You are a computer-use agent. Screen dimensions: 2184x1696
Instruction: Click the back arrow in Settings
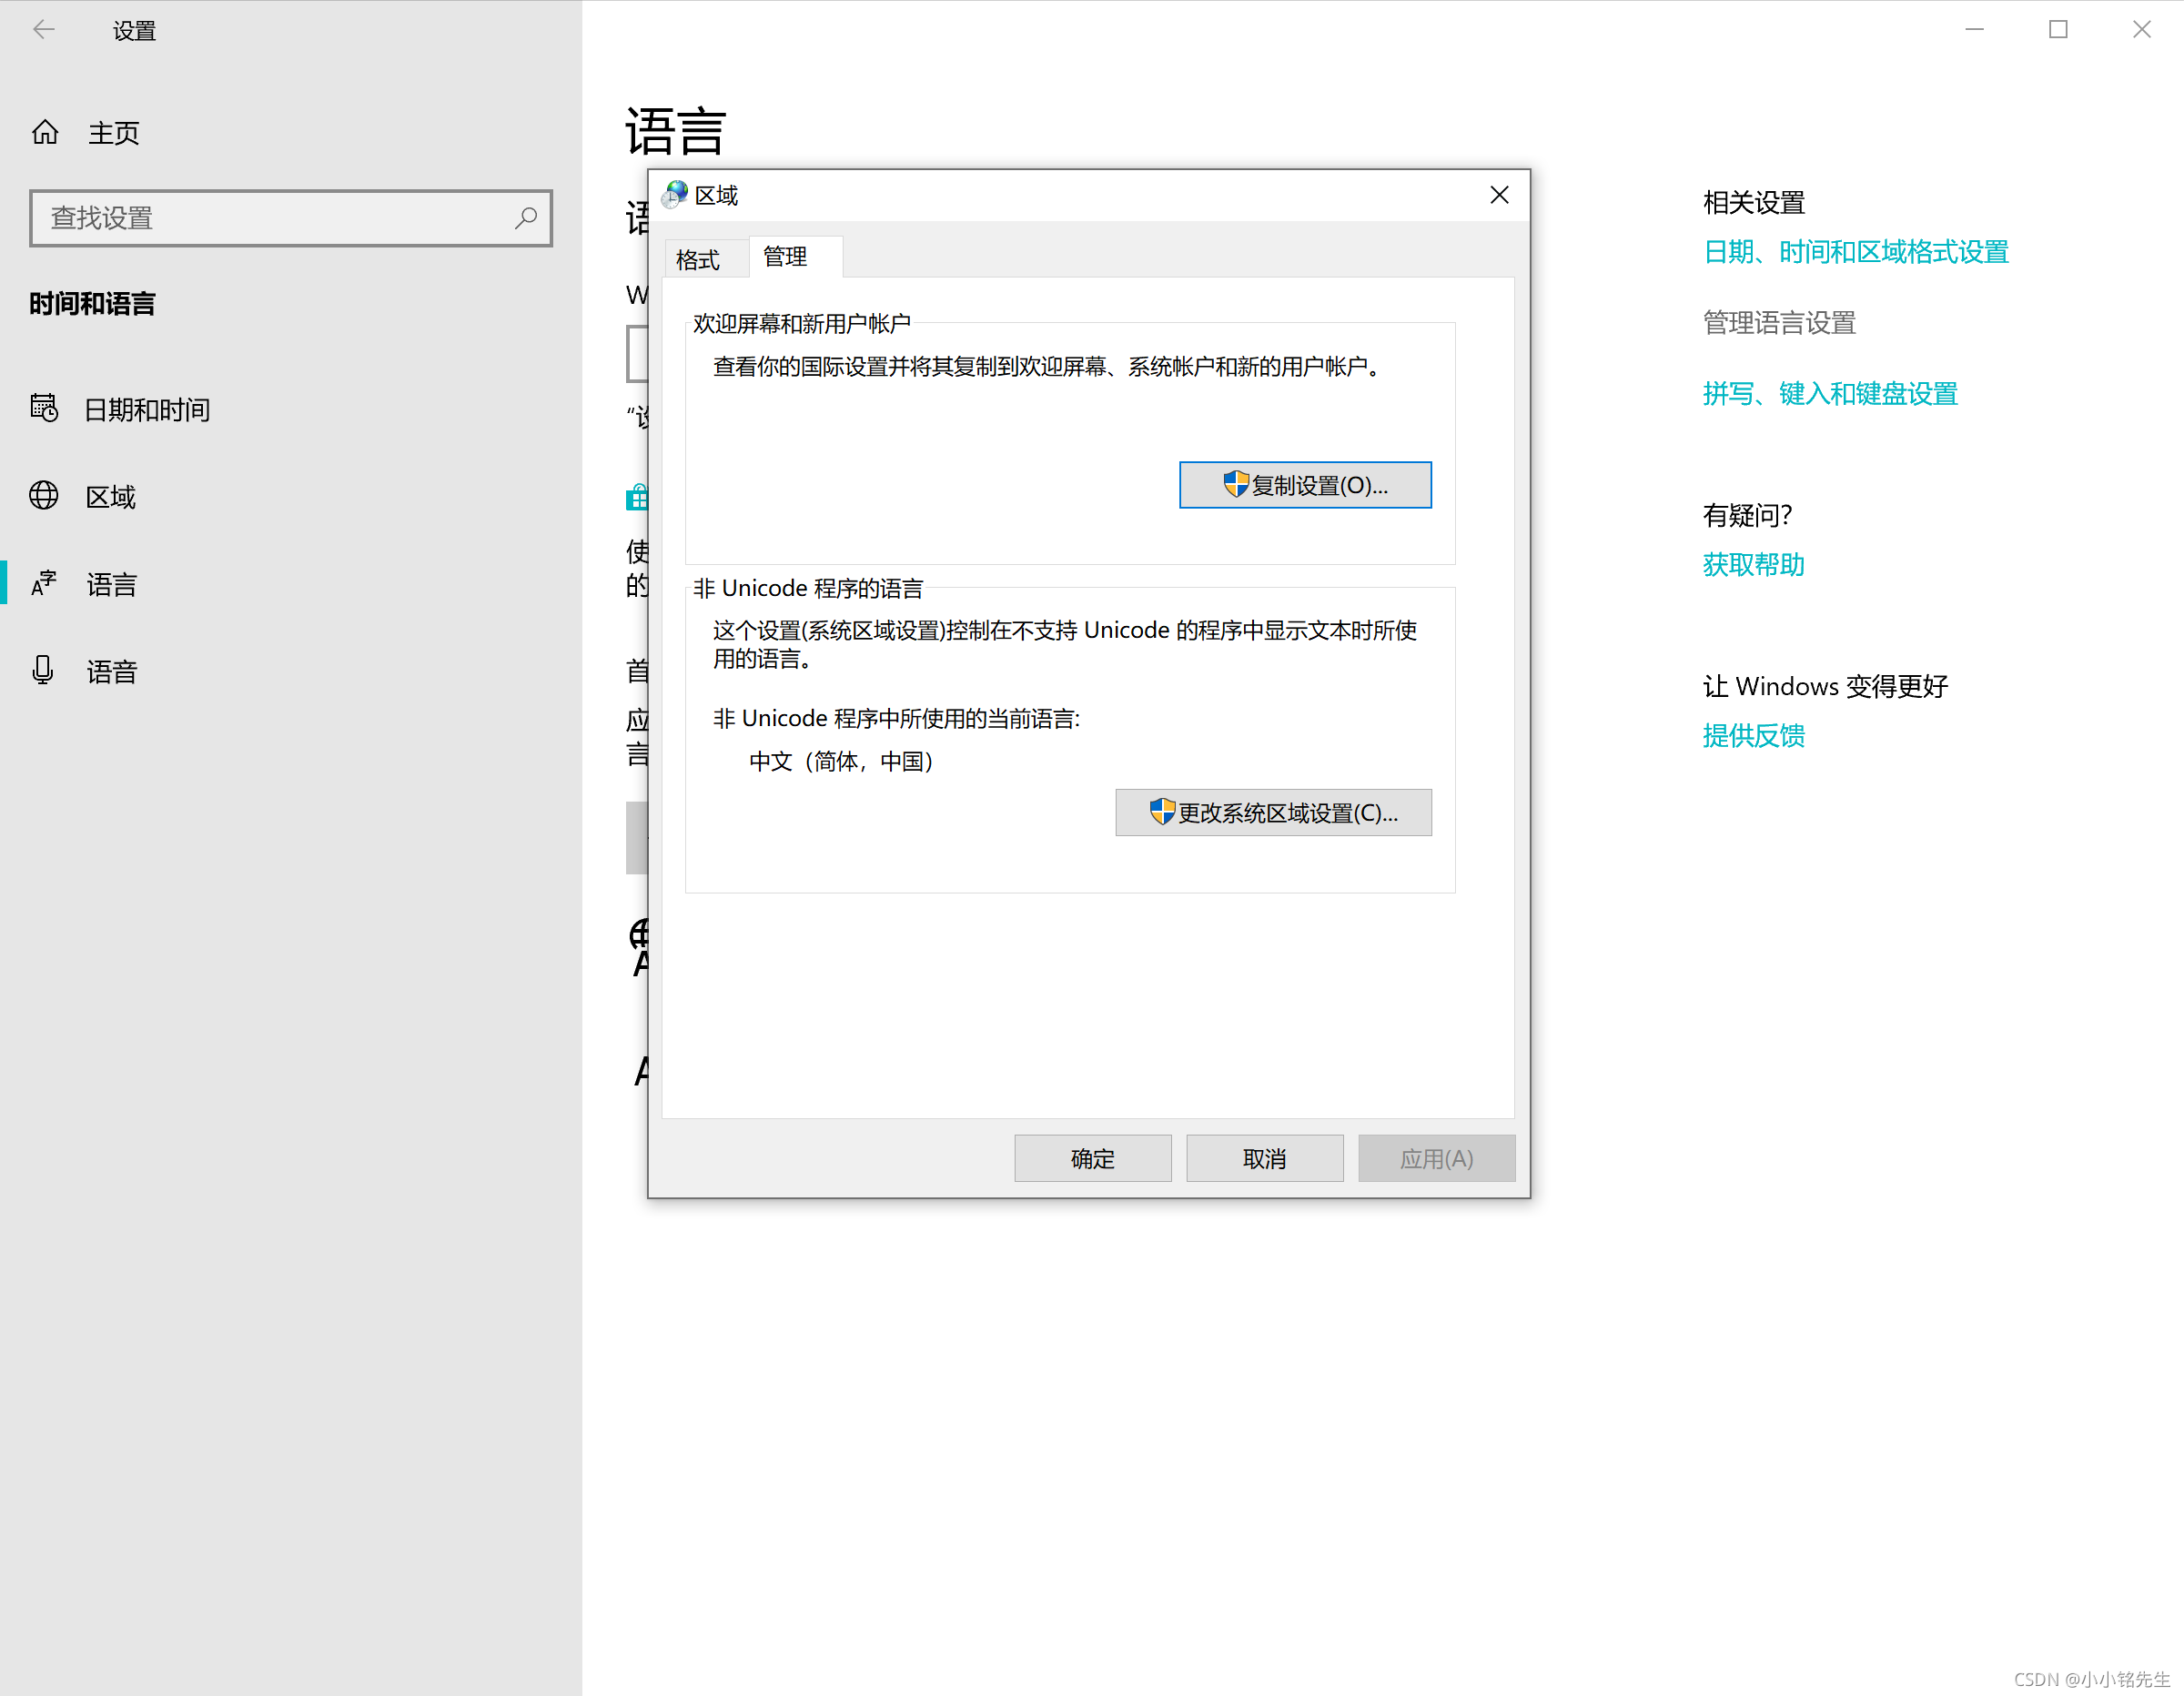(44, 30)
